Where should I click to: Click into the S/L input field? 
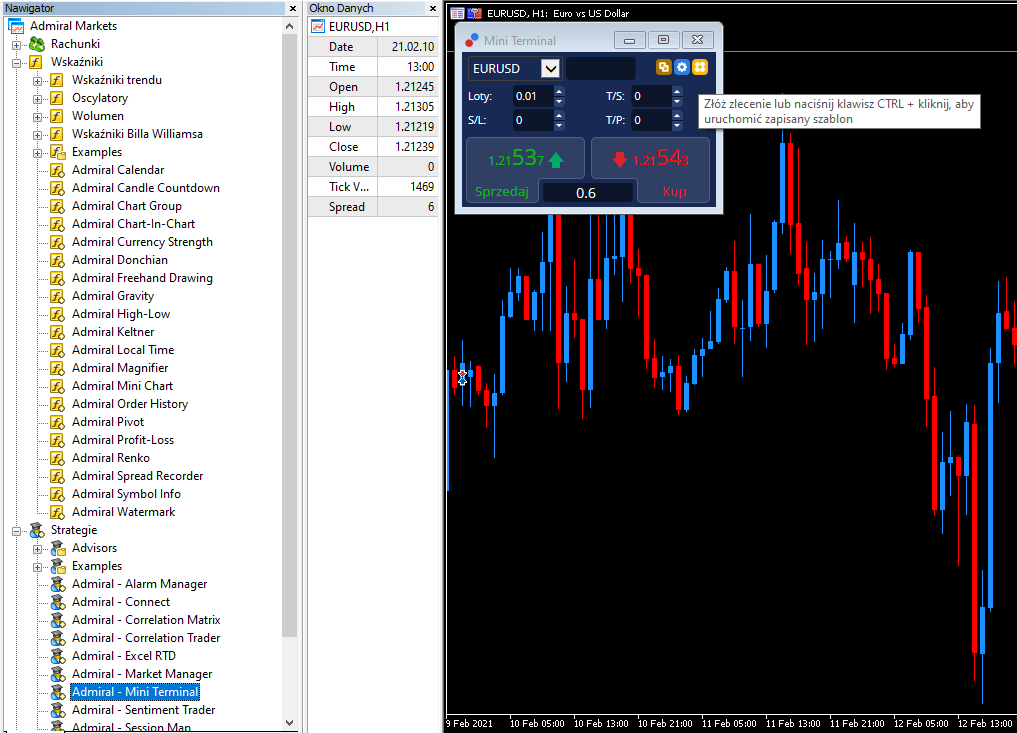(533, 120)
